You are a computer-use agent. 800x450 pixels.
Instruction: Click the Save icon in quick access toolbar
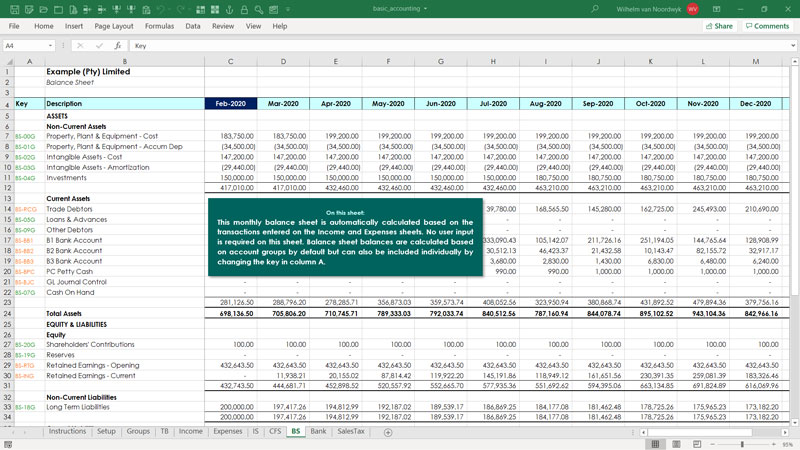(14, 9)
